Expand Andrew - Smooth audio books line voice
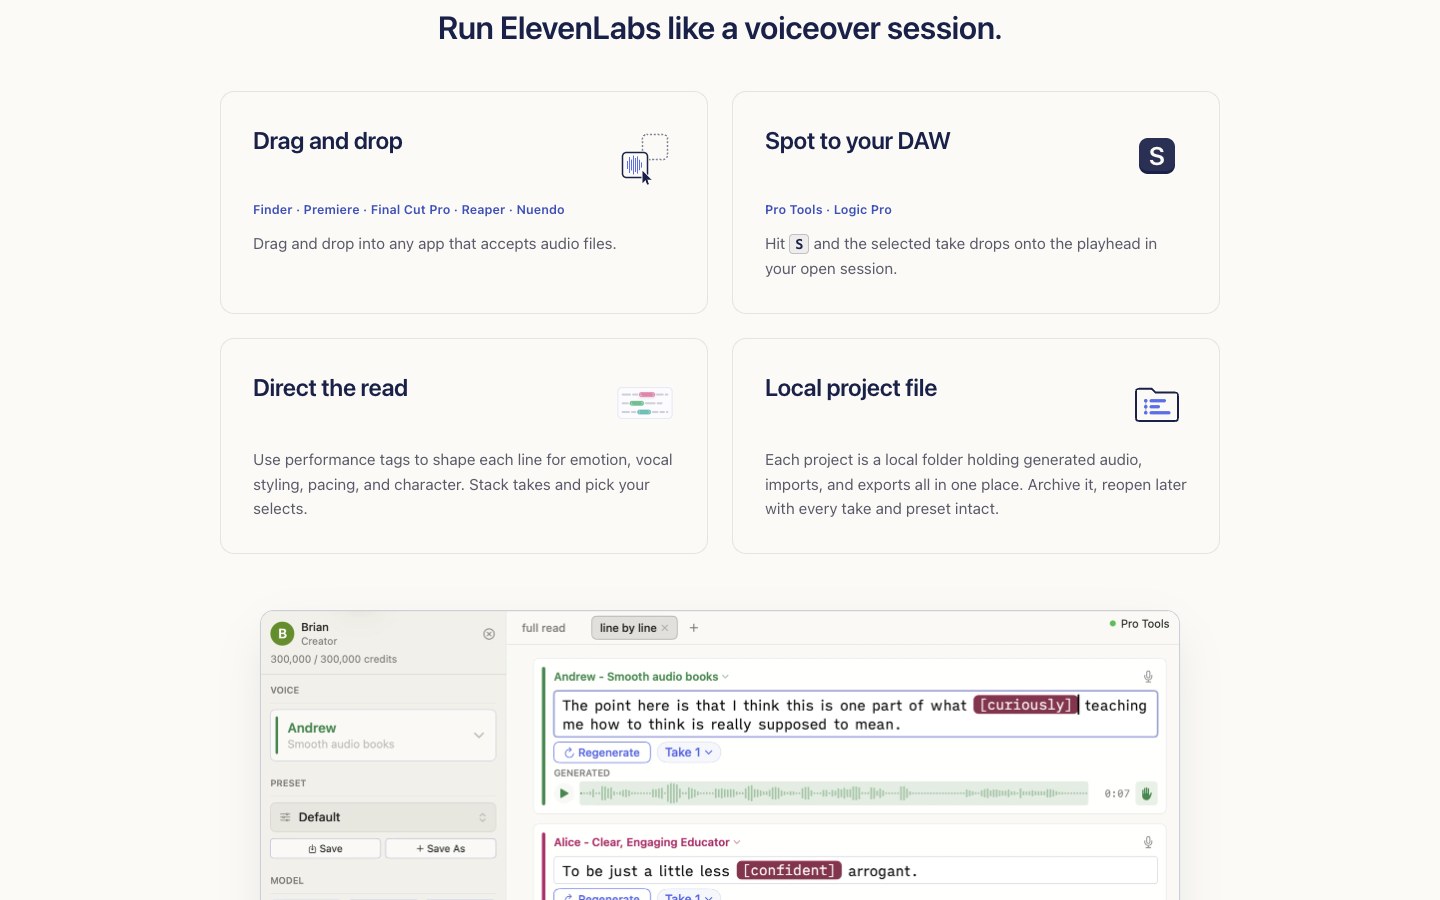Viewport: 1440px width, 900px height. (x=641, y=677)
